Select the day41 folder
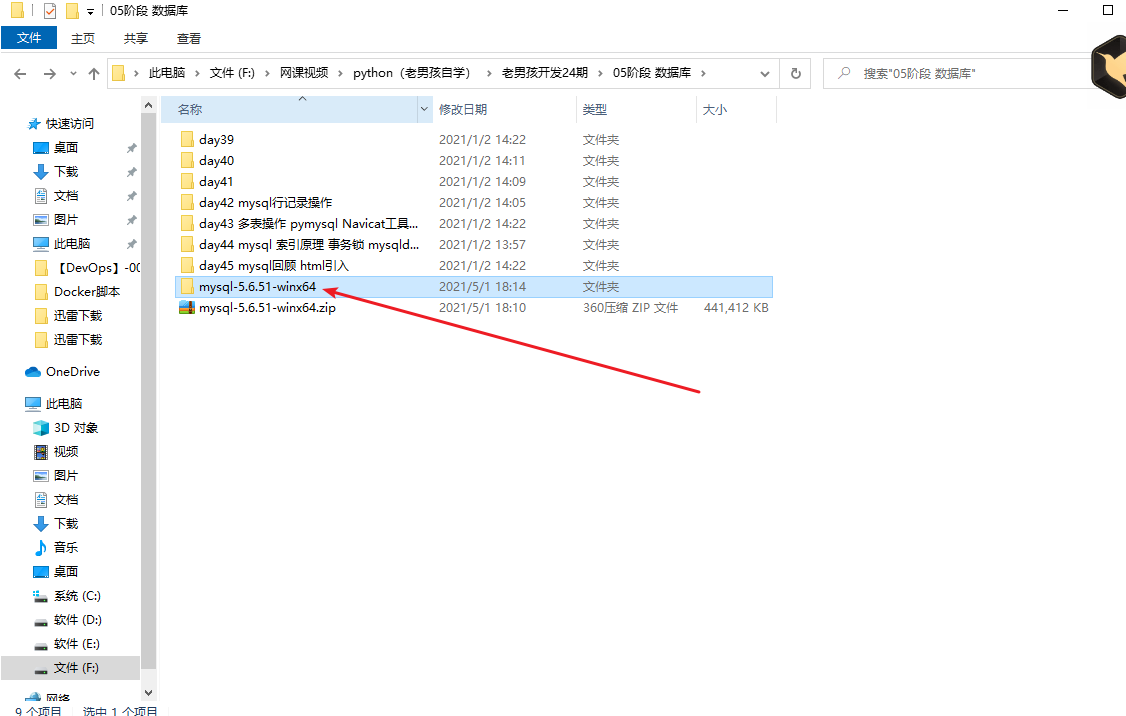Viewport: 1126px width, 716px height. coord(216,182)
